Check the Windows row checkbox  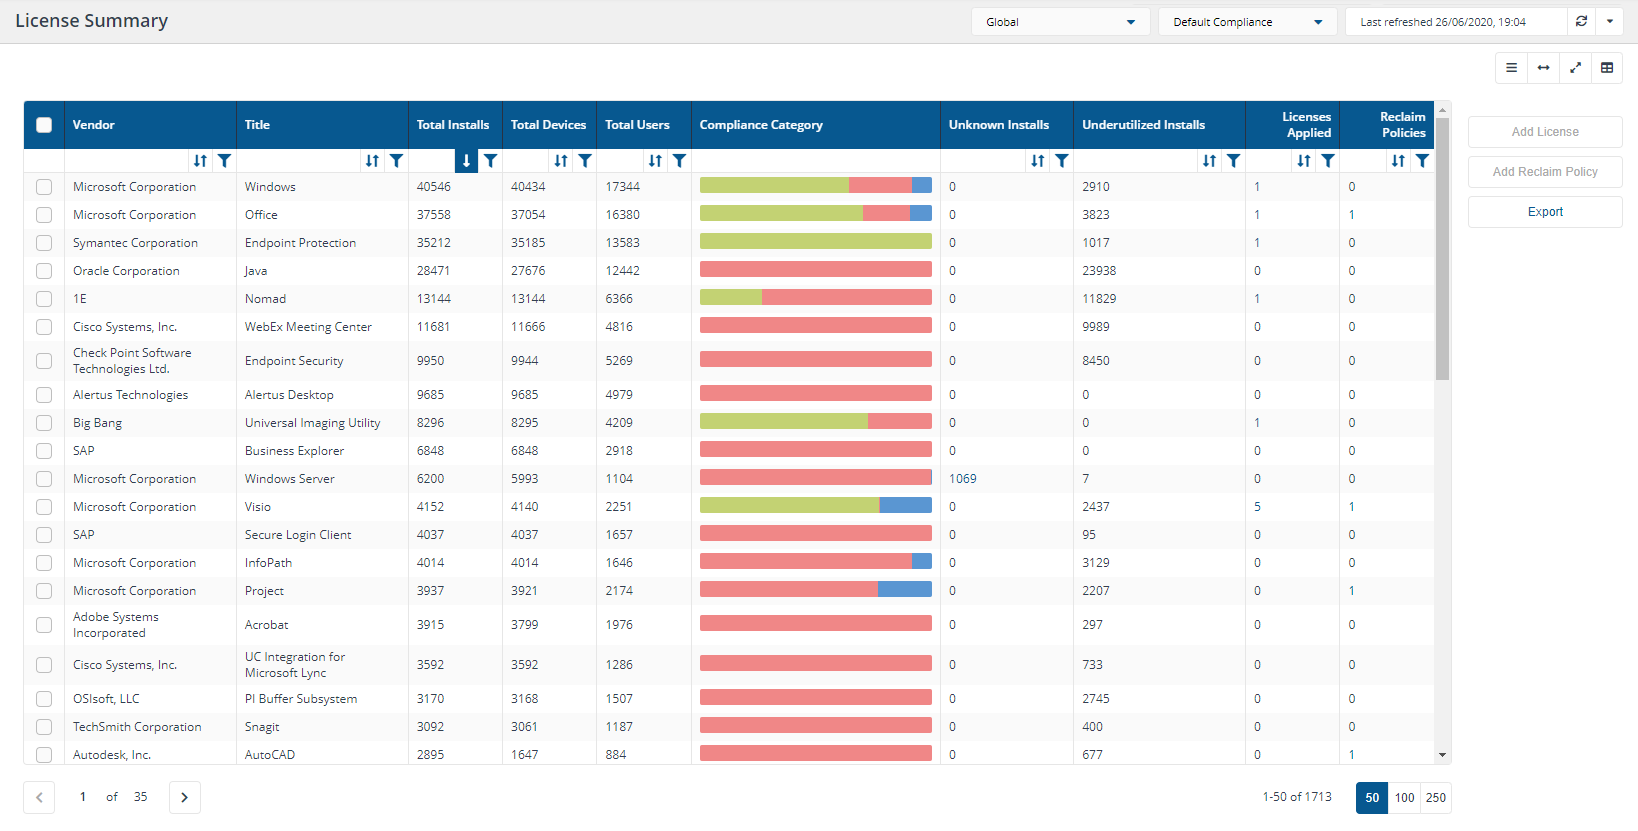pos(44,187)
